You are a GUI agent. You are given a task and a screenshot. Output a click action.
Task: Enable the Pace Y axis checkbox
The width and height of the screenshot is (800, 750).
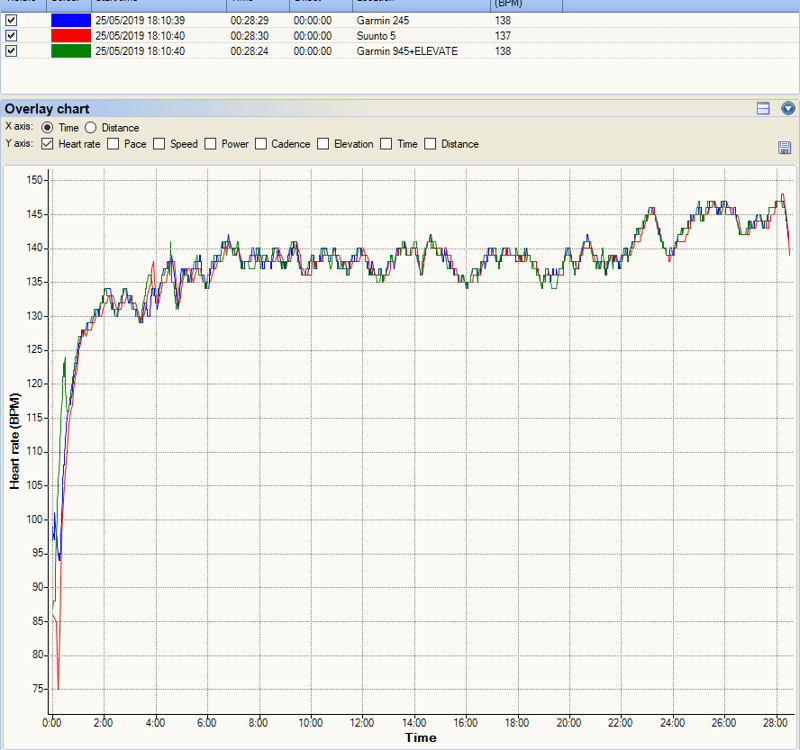[113, 144]
